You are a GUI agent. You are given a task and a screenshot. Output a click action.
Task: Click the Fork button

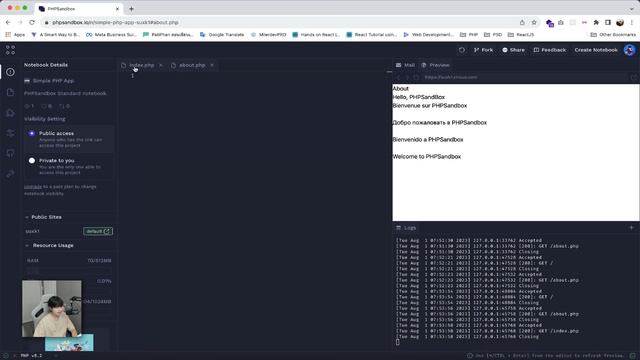[x=483, y=50]
